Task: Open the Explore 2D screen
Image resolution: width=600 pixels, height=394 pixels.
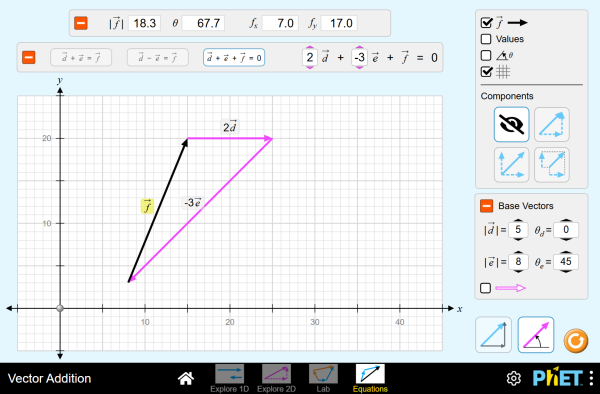Action: click(276, 378)
